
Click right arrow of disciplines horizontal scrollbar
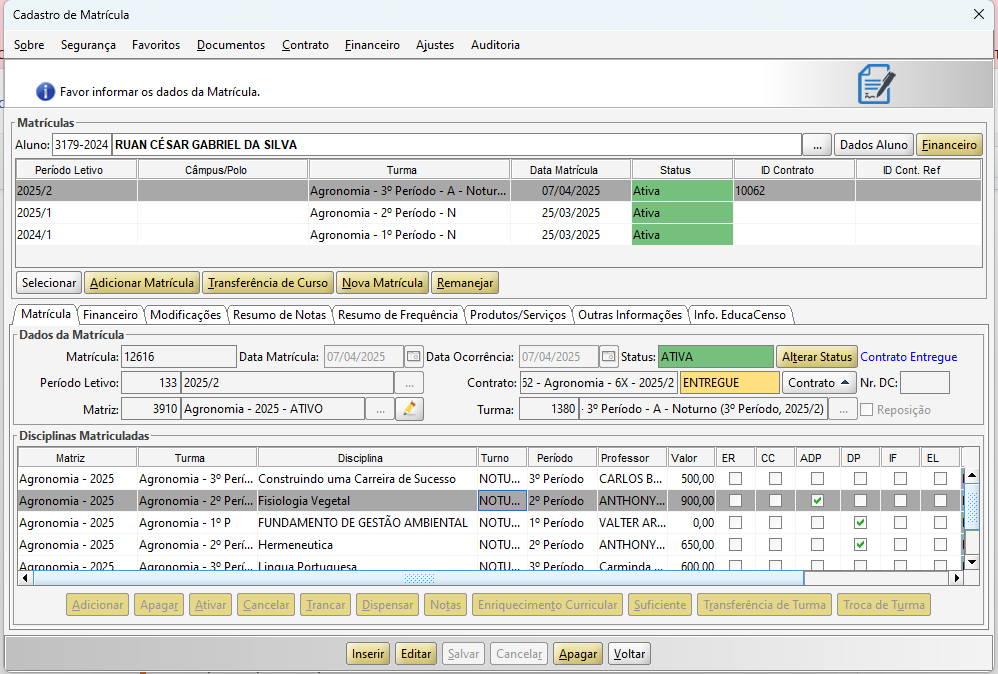(x=956, y=578)
